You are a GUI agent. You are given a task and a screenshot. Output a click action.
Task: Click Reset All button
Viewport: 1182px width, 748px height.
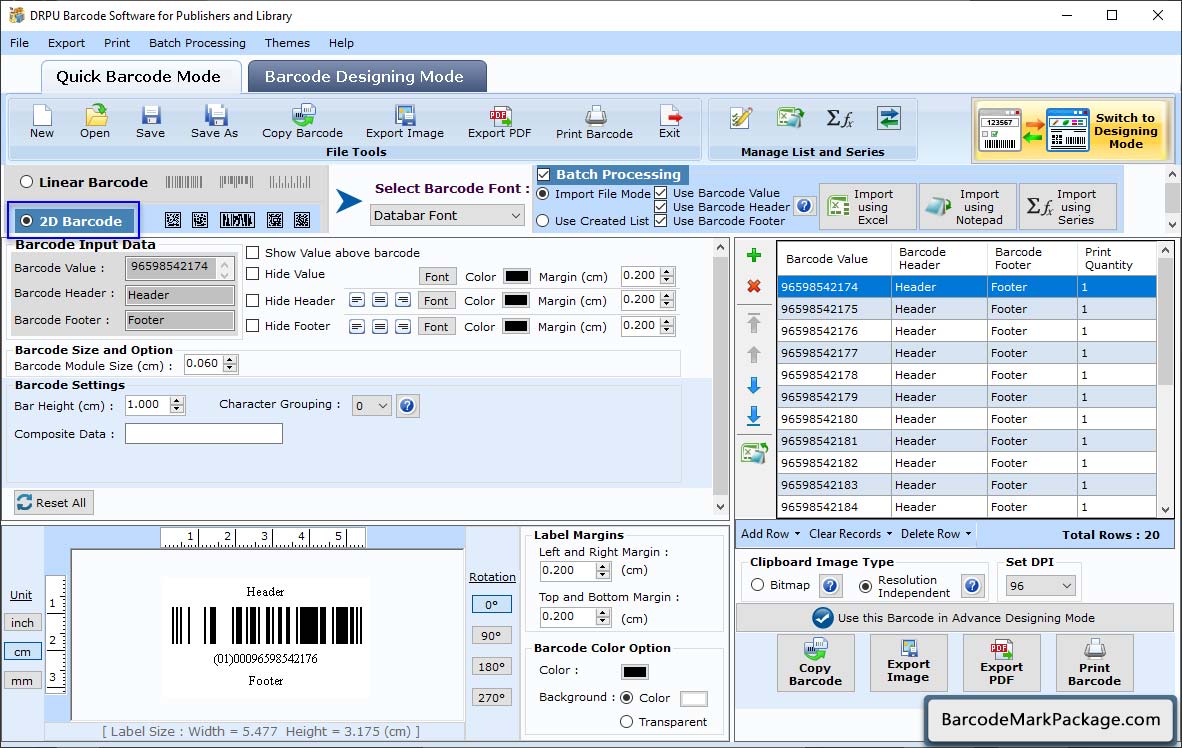[x=54, y=503]
